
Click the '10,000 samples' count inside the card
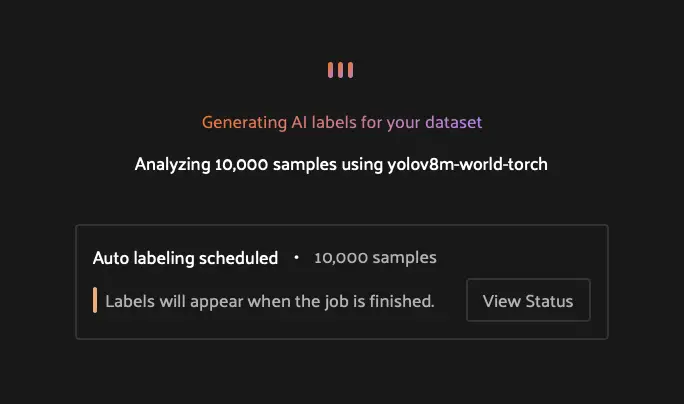[x=375, y=258]
